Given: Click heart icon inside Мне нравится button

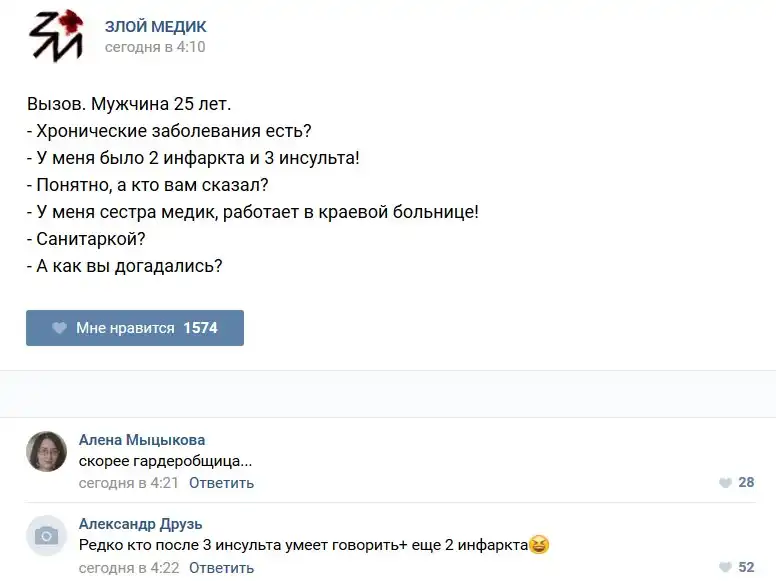Looking at the screenshot, I should click(59, 328).
